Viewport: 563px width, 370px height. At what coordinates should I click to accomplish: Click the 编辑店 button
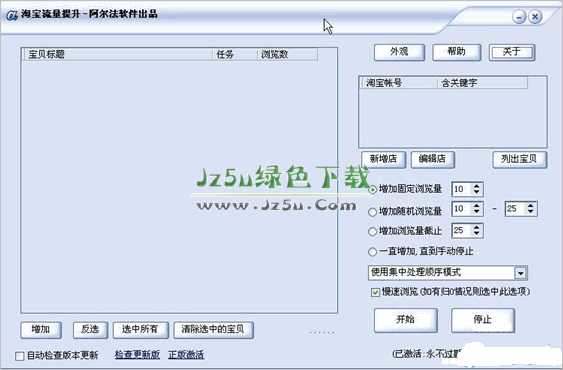(432, 159)
